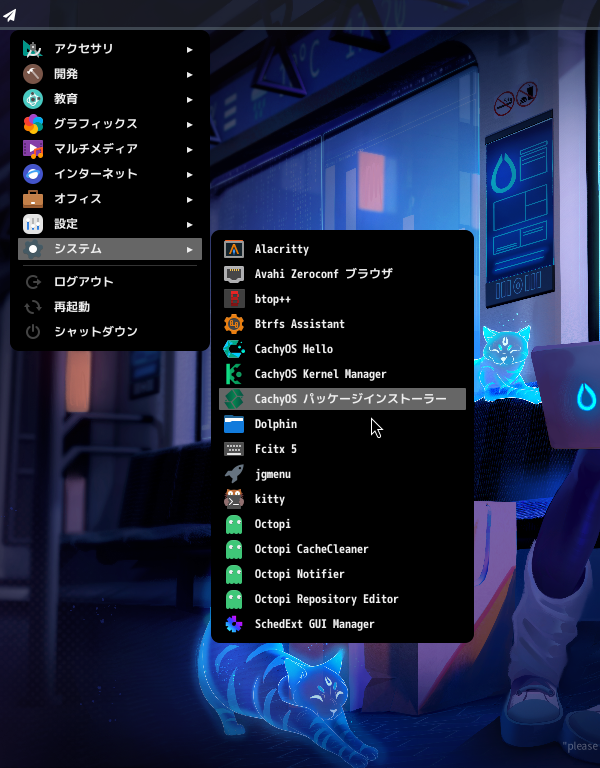Click the Fcitx 5 keyboard icon
This screenshot has height=768, width=600.
[234, 449]
